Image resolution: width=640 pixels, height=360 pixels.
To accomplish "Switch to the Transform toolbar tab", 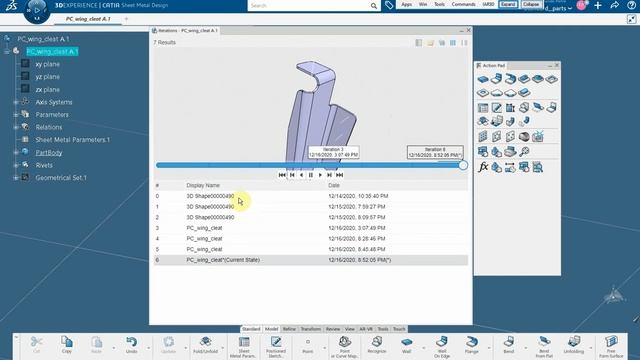I will (311, 329).
